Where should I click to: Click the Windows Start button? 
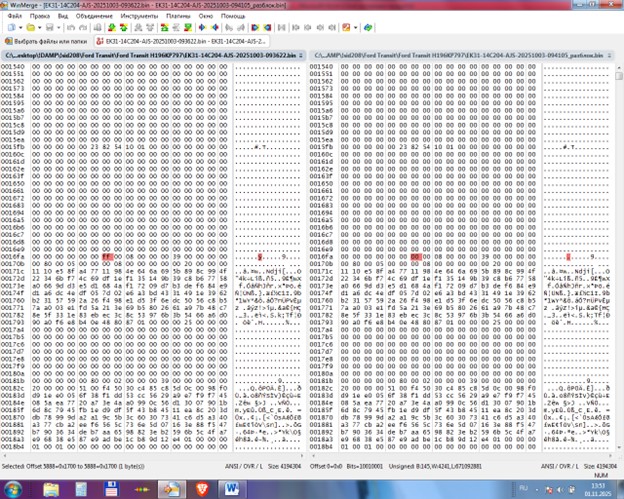coord(14,487)
